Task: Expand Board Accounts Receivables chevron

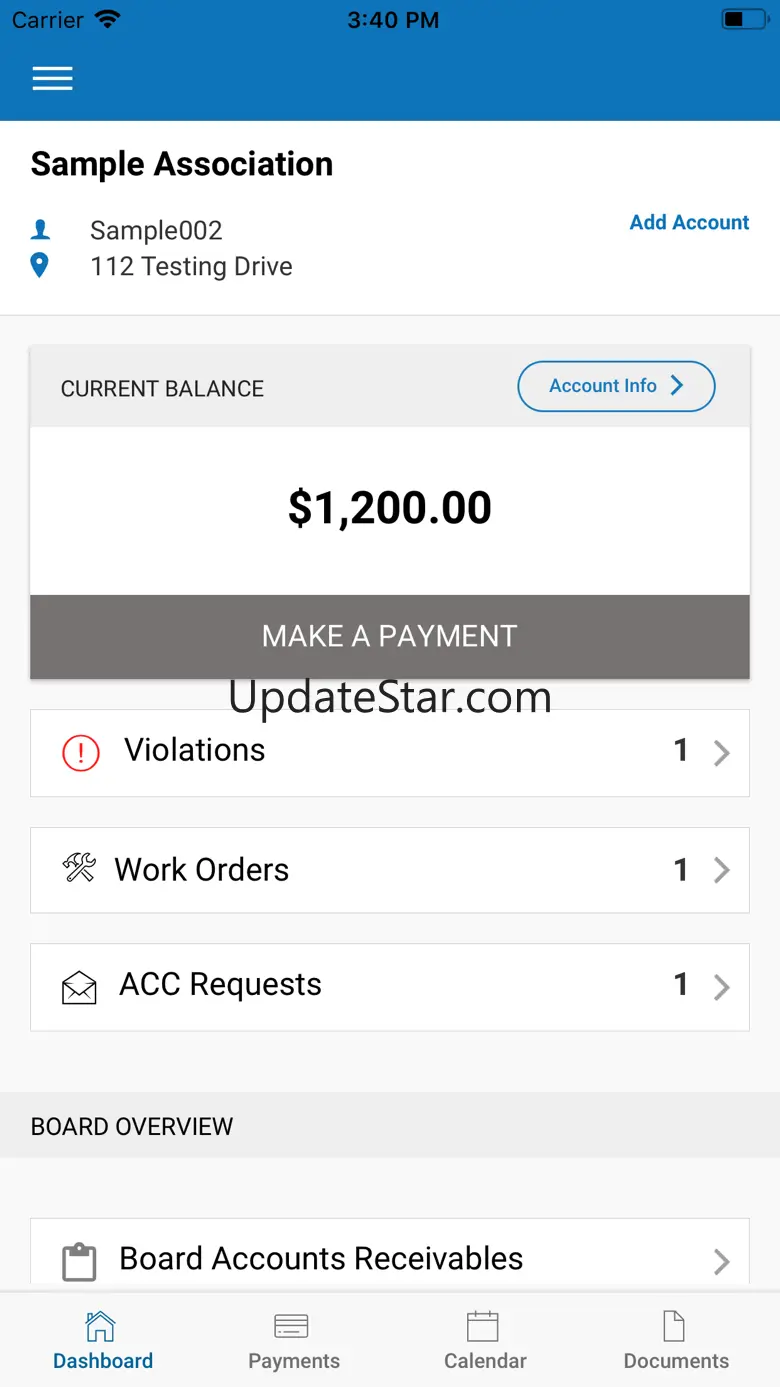Action: [x=721, y=1261]
